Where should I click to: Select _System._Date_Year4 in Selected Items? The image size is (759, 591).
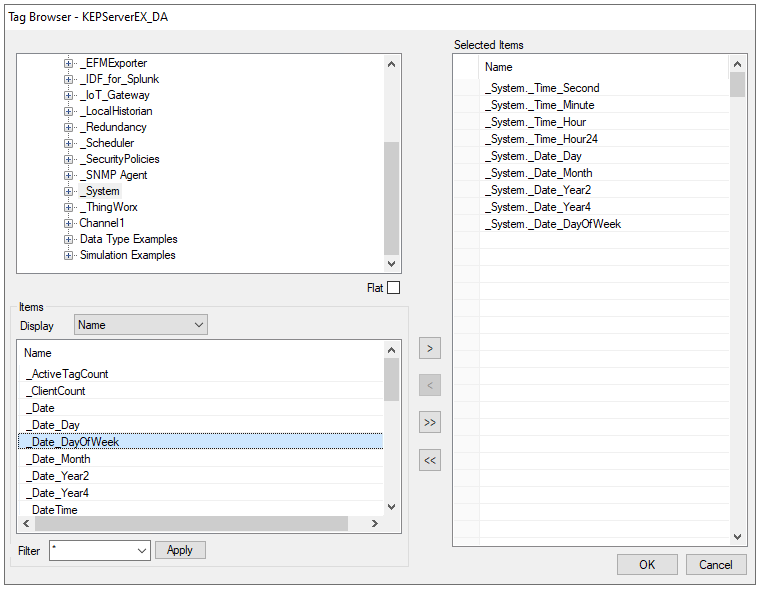[x=592, y=207]
